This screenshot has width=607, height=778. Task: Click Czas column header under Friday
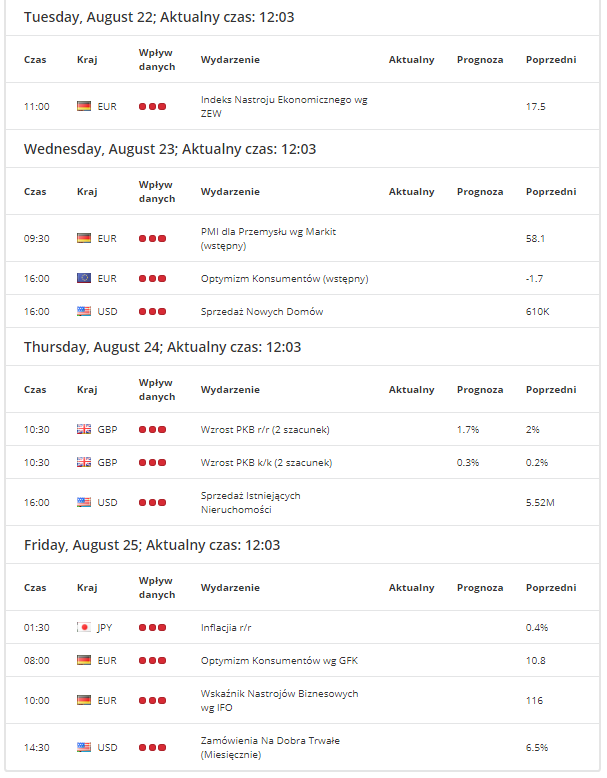pyautogui.click(x=35, y=587)
